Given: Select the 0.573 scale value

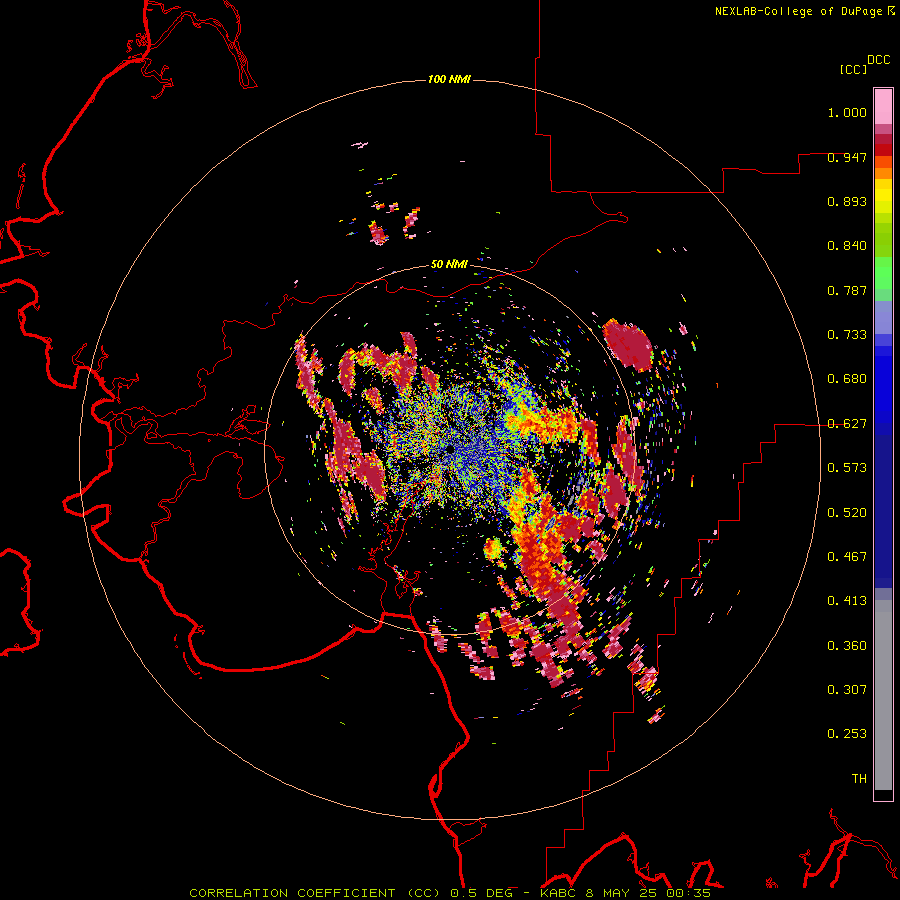Looking at the screenshot, I should [847, 468].
